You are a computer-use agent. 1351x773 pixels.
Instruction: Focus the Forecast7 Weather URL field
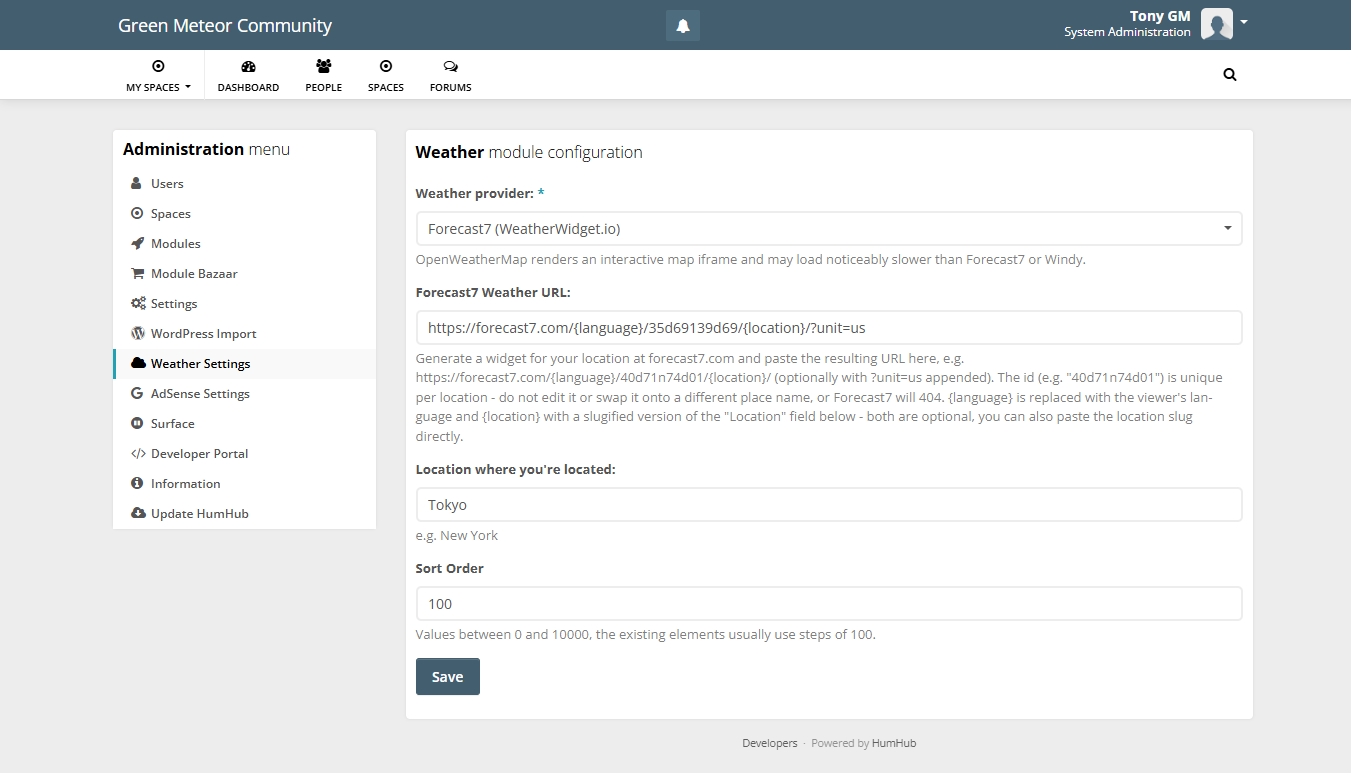tap(829, 327)
